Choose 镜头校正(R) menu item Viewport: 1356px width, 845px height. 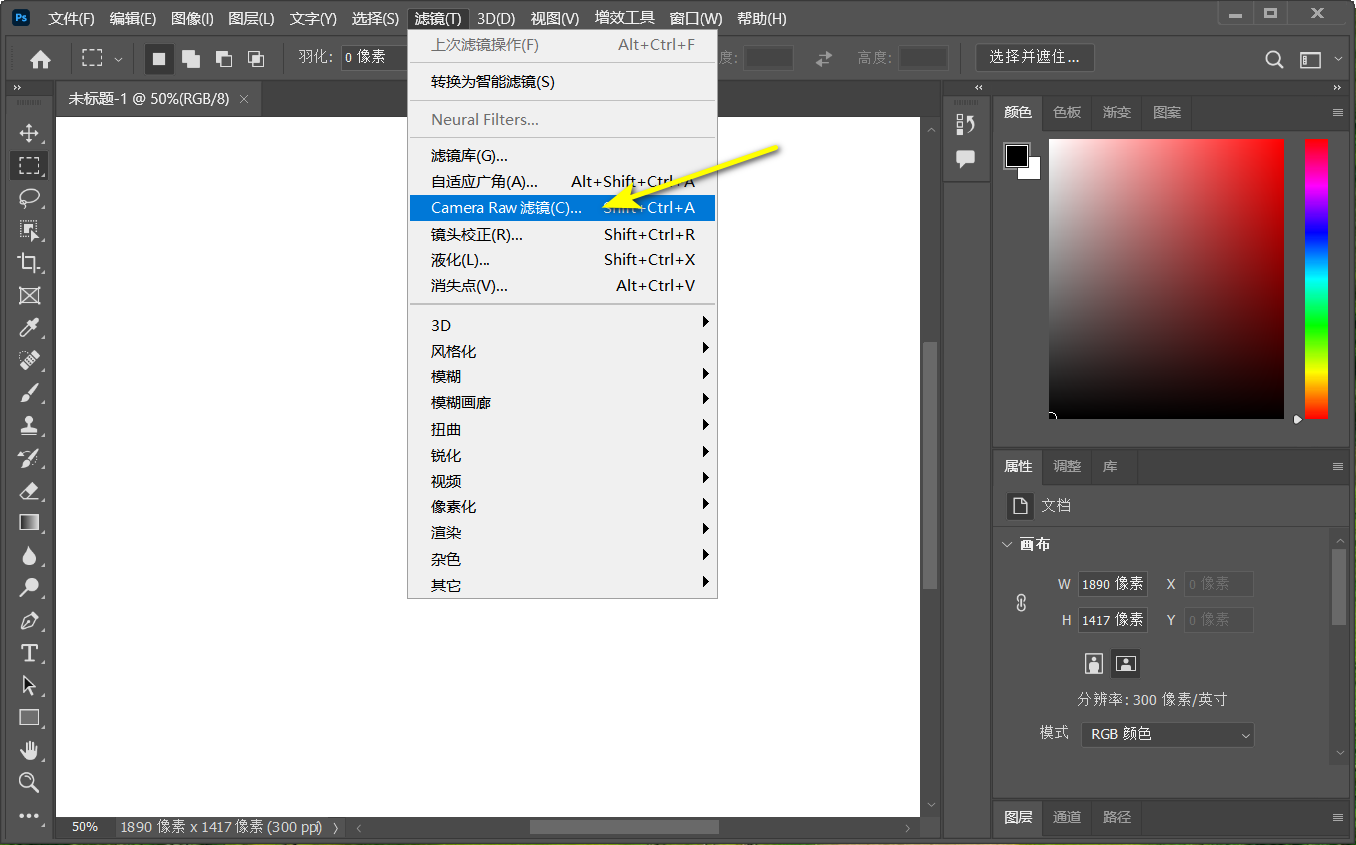tap(562, 234)
